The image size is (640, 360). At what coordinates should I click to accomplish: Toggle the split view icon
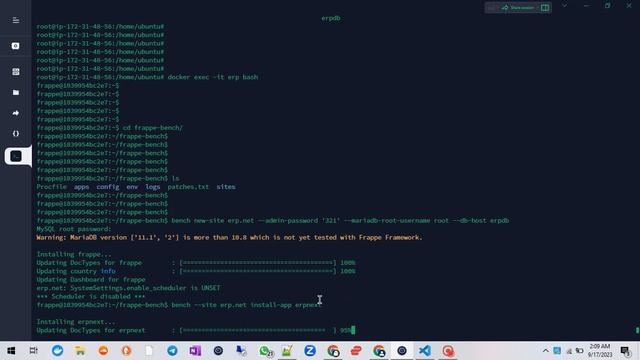coord(544,8)
